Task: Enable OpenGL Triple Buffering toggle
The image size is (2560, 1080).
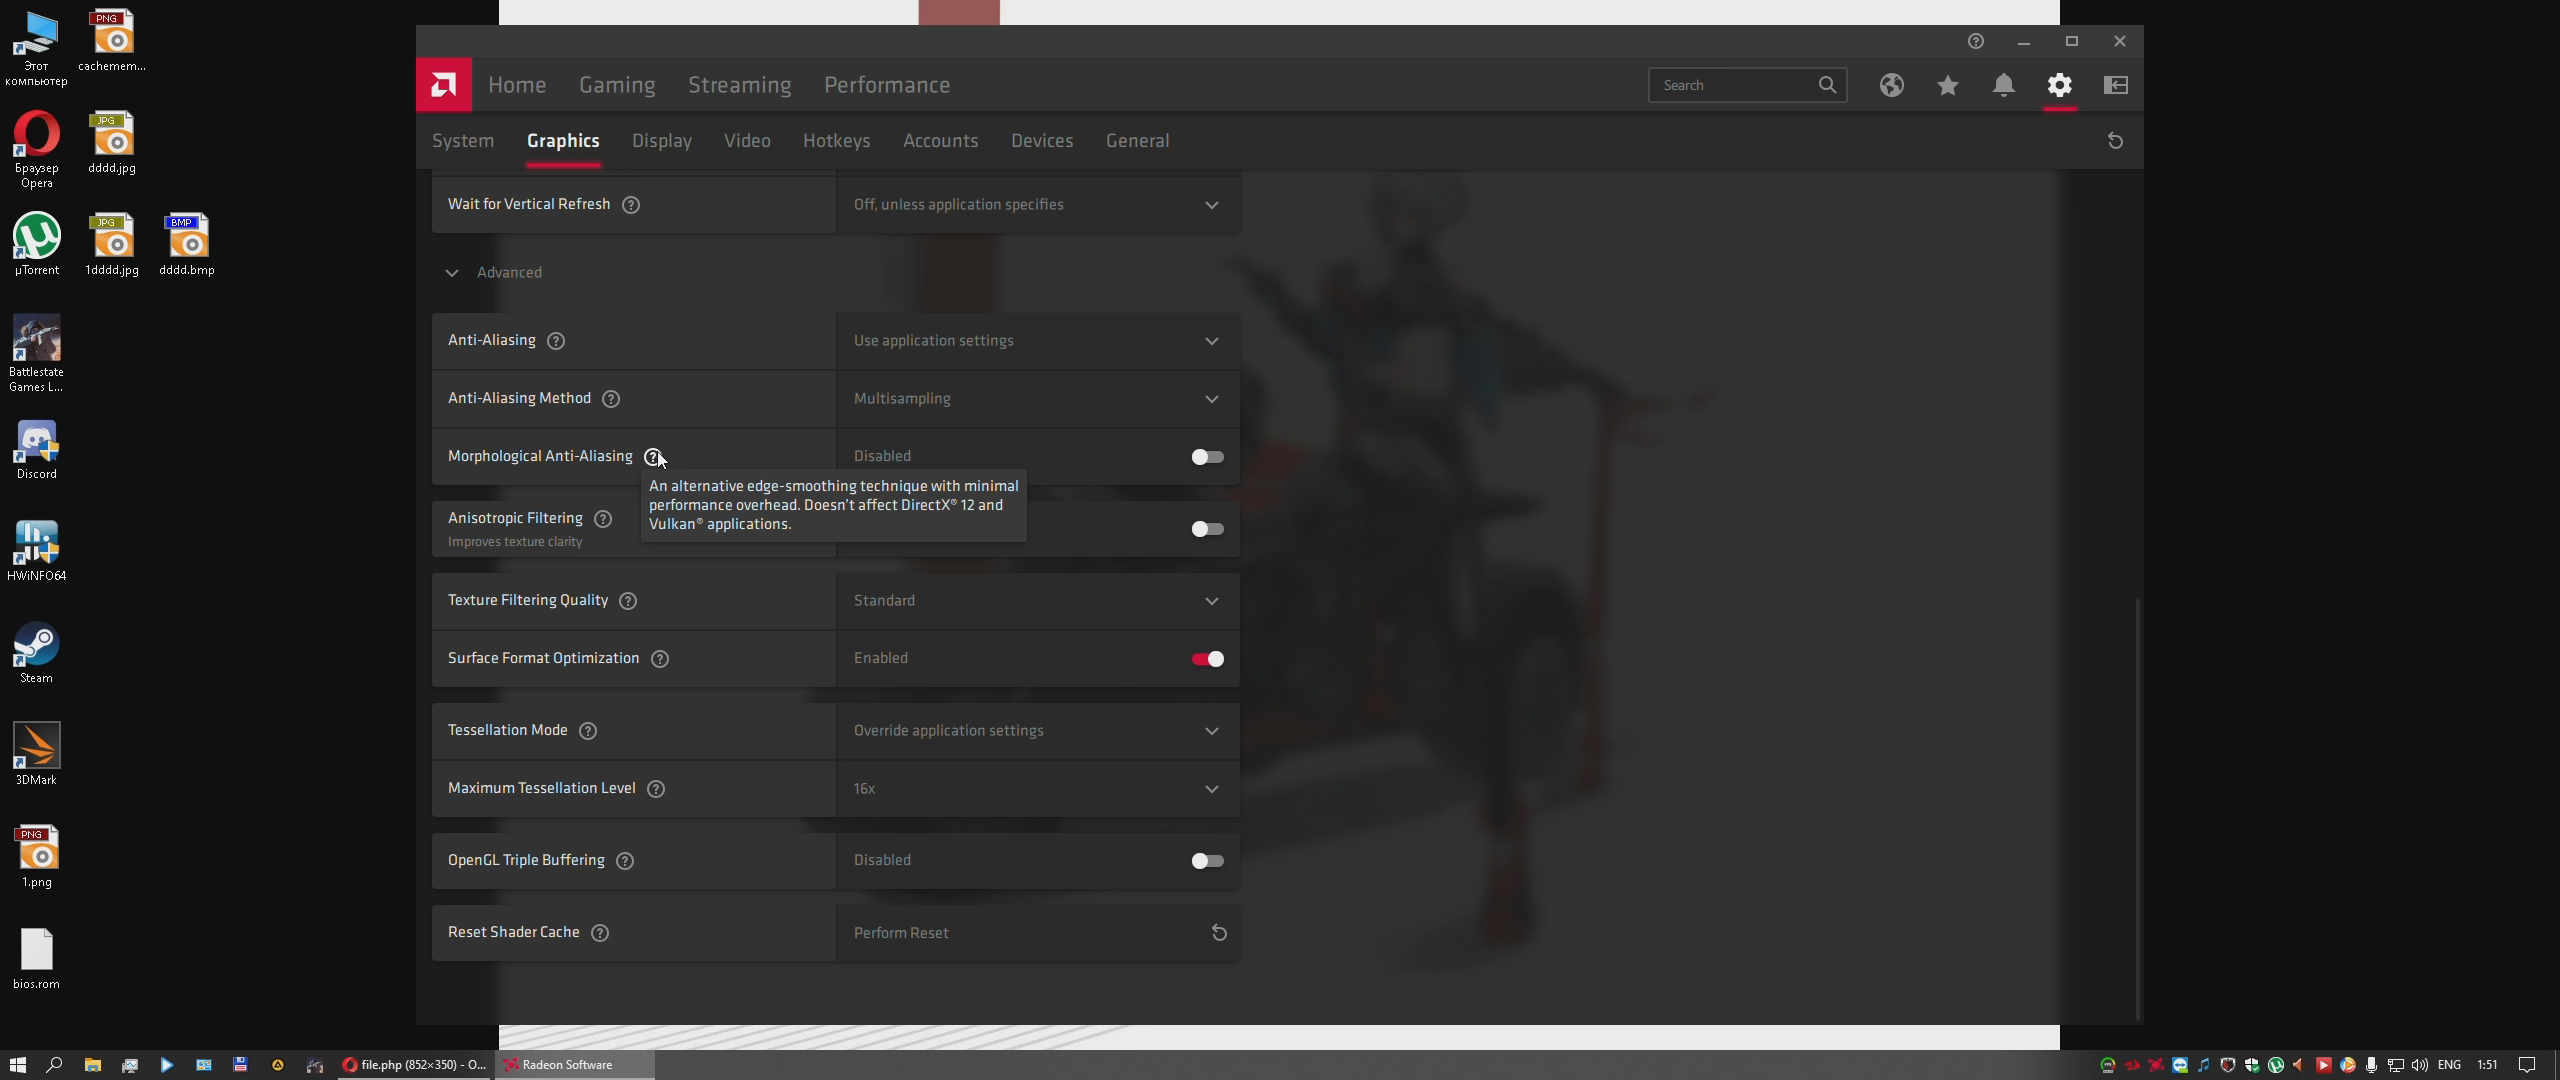Action: (x=1207, y=861)
